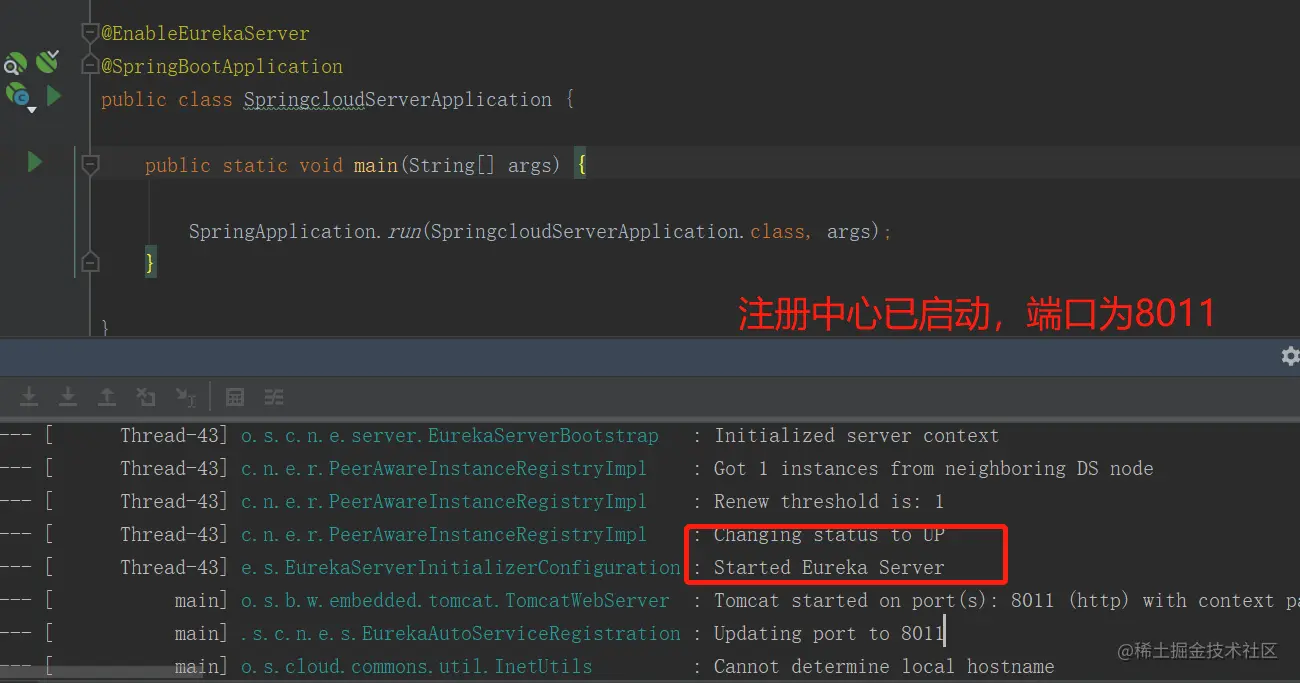Collapse the @SpringBootApplication fold marker
Screen dimensions: 1300x683
(90, 66)
